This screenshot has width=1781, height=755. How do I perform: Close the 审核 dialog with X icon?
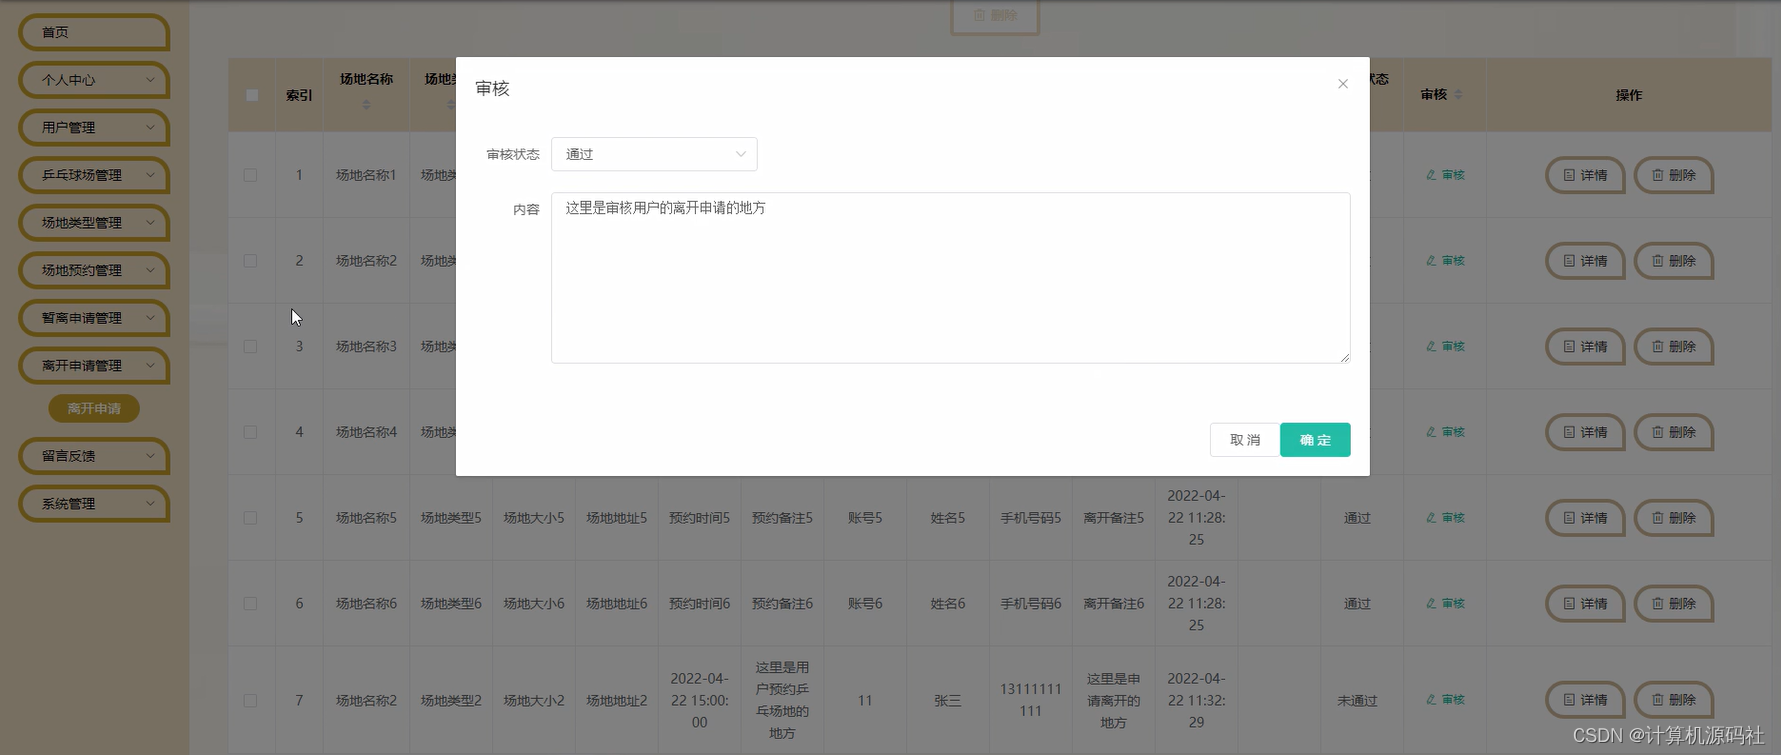(1343, 84)
